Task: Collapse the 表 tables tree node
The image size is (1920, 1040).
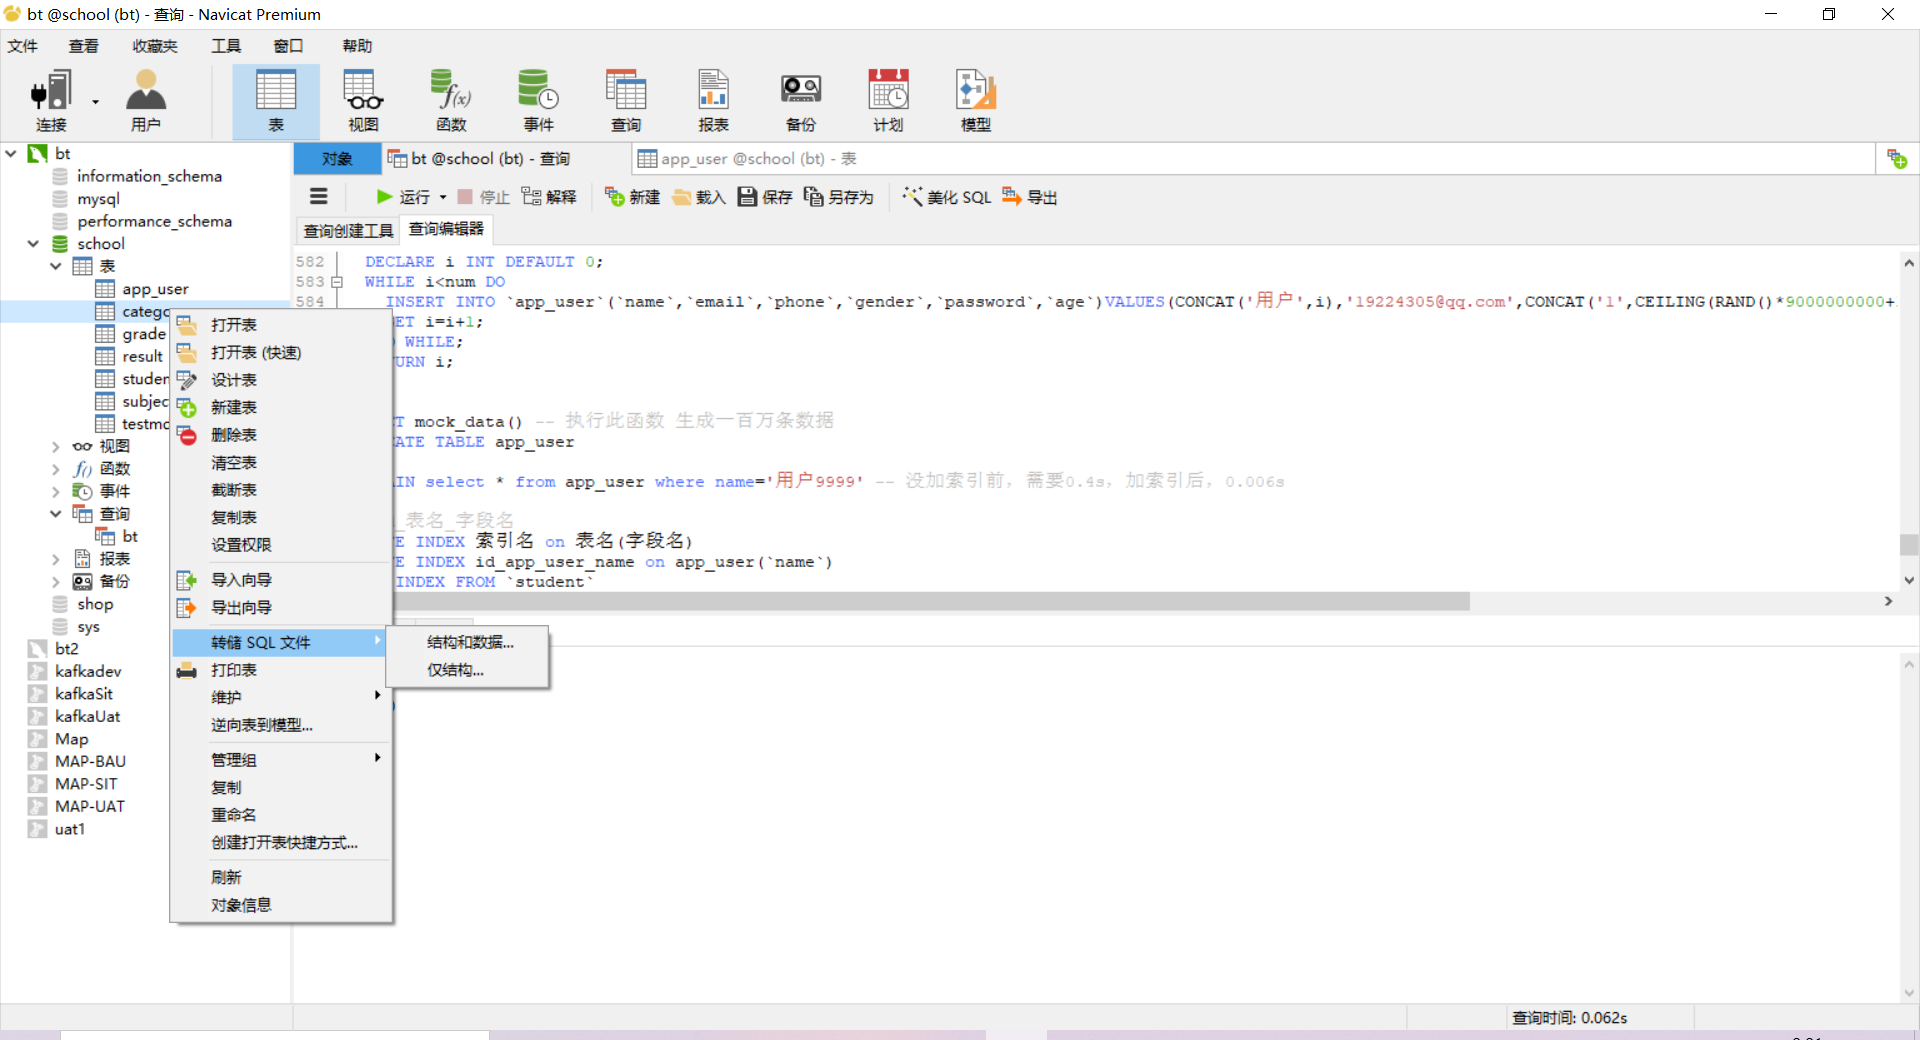Action: point(56,266)
